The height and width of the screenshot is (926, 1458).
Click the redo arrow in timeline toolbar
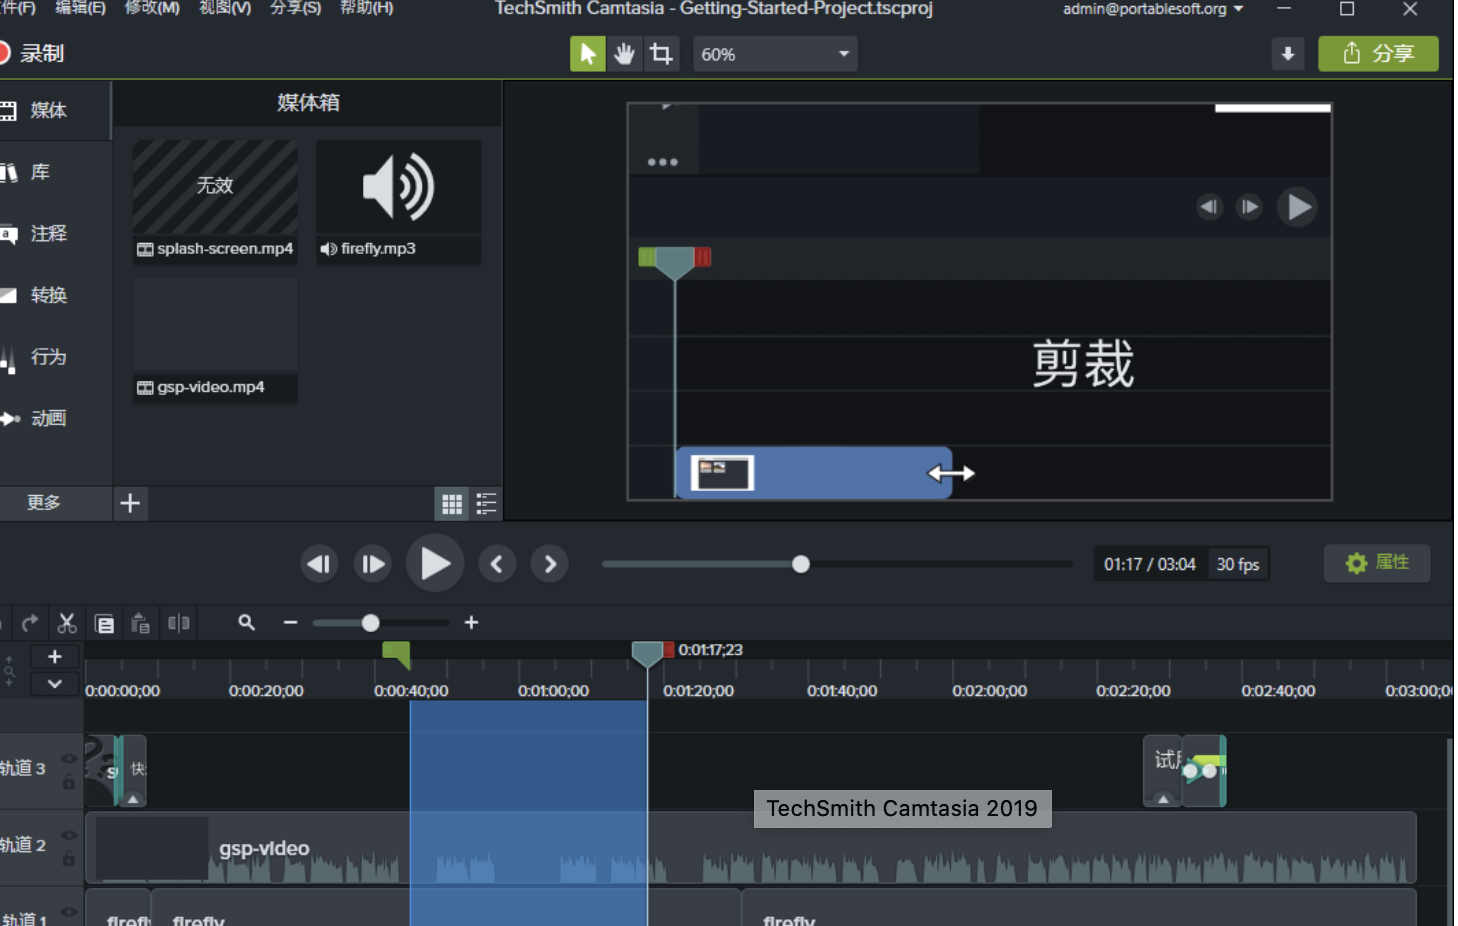pos(30,623)
